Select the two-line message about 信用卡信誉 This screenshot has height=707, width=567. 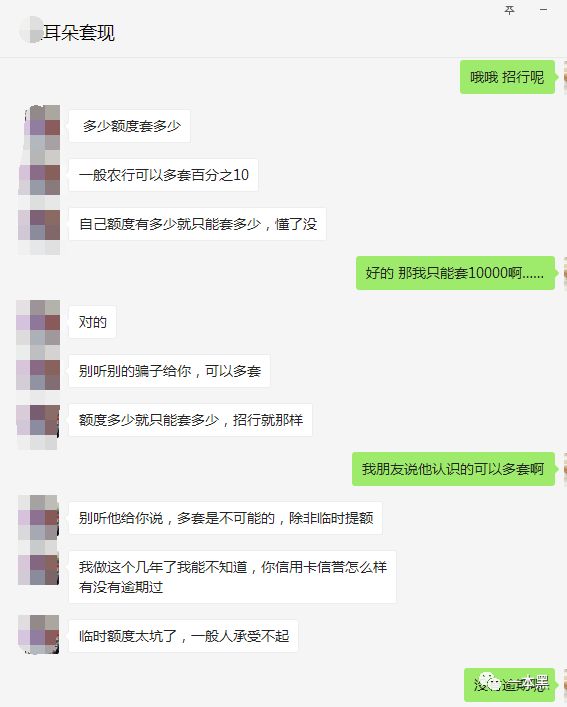(x=233, y=577)
